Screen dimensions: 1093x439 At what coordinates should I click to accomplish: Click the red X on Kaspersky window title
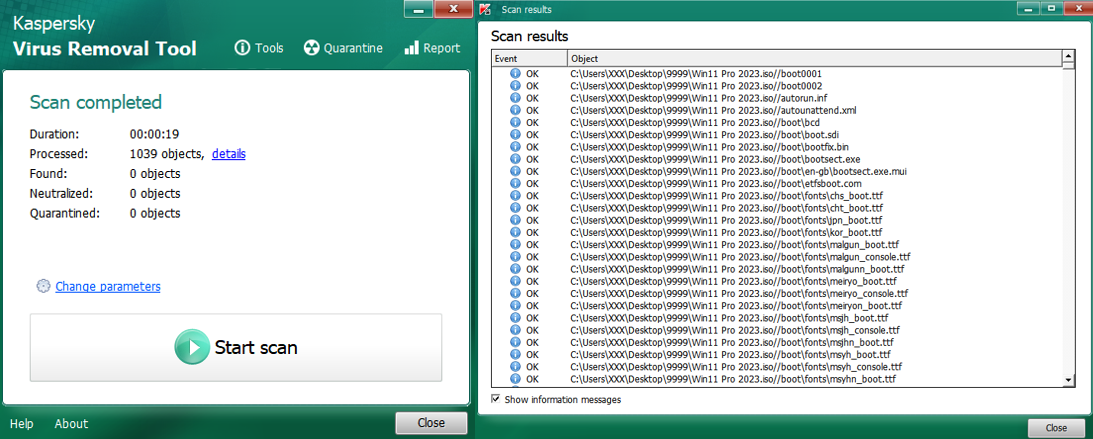pyautogui.click(x=454, y=8)
